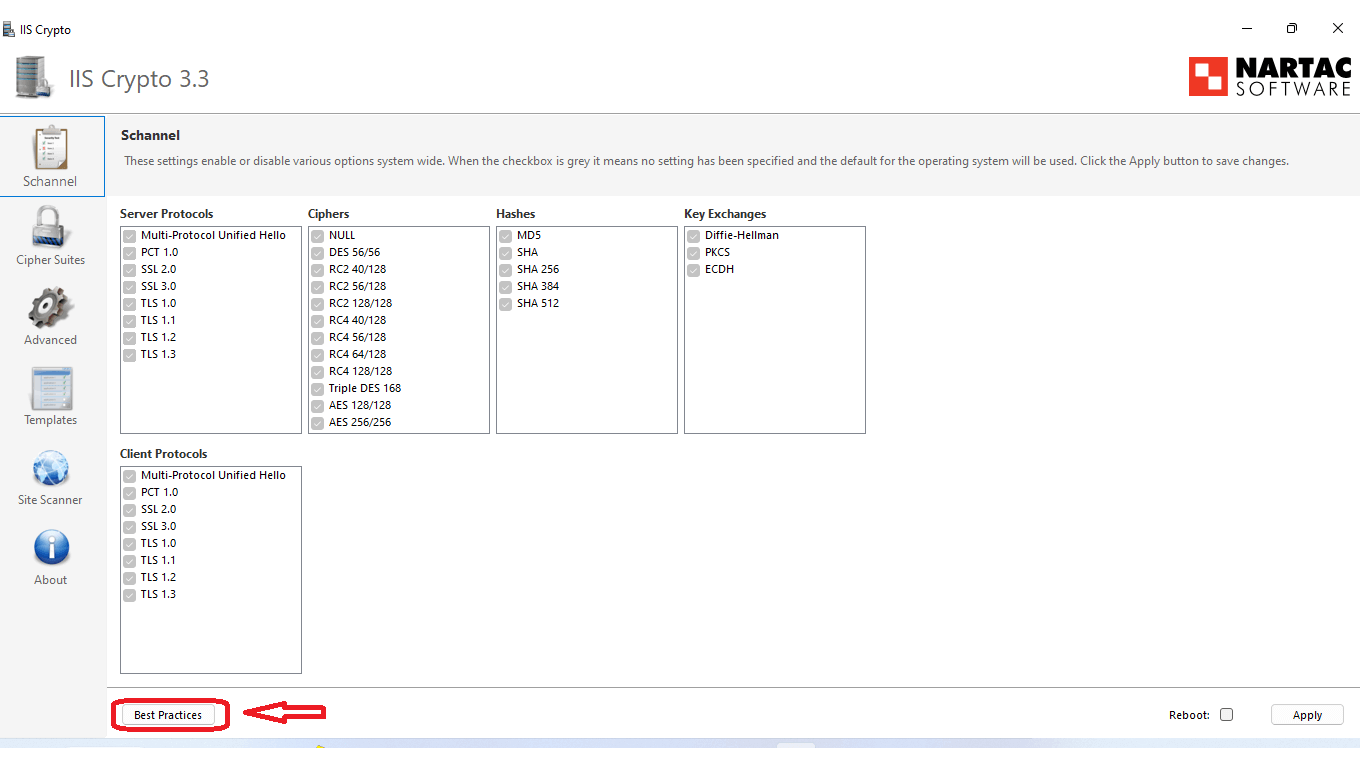Select cipher 'RC2 56/128' text
The width and height of the screenshot is (1360, 783).
[357, 287]
